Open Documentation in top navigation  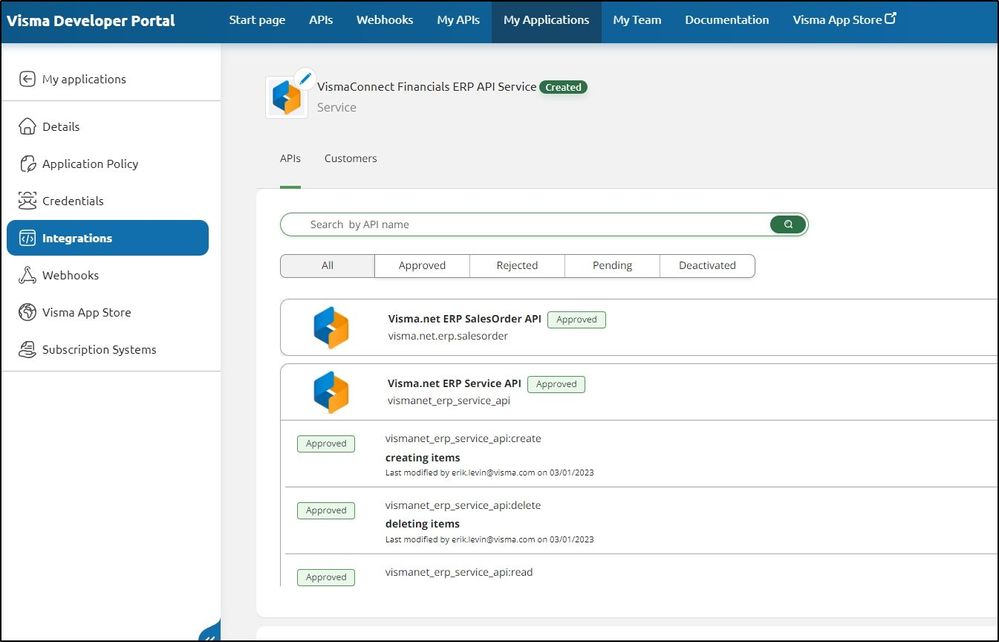coord(727,20)
